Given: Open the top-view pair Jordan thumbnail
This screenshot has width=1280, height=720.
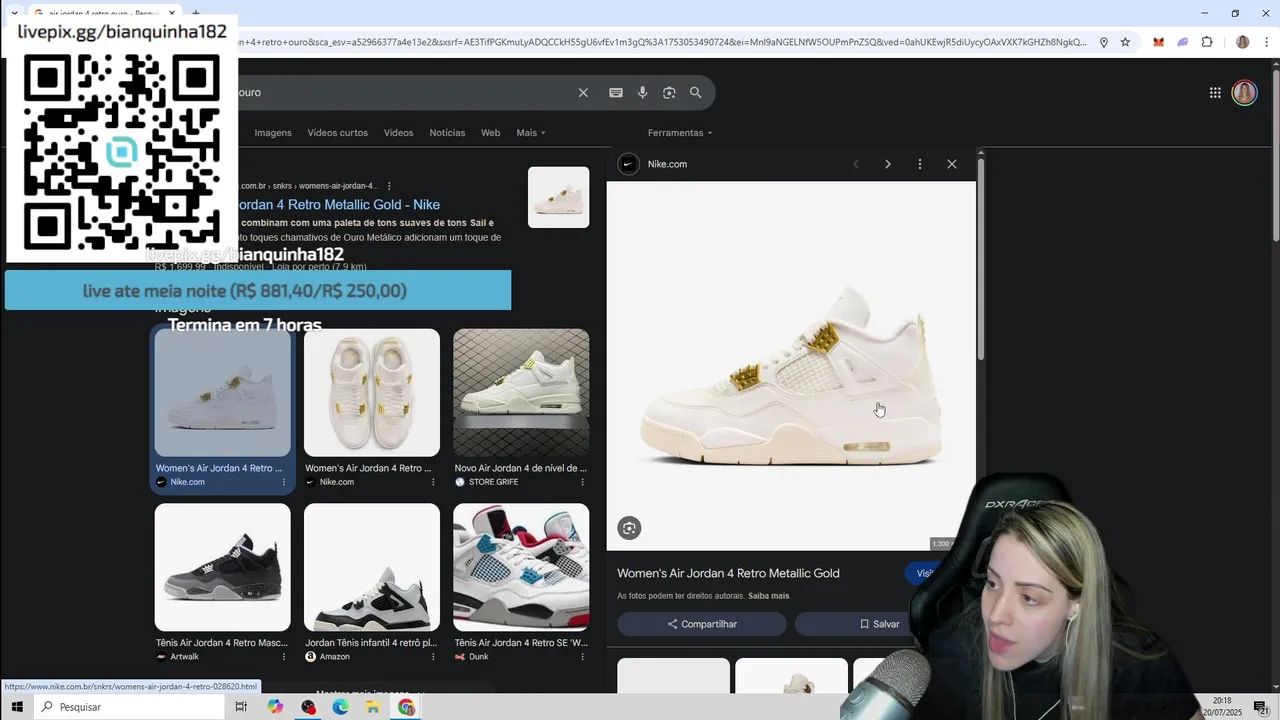Looking at the screenshot, I should [372, 393].
